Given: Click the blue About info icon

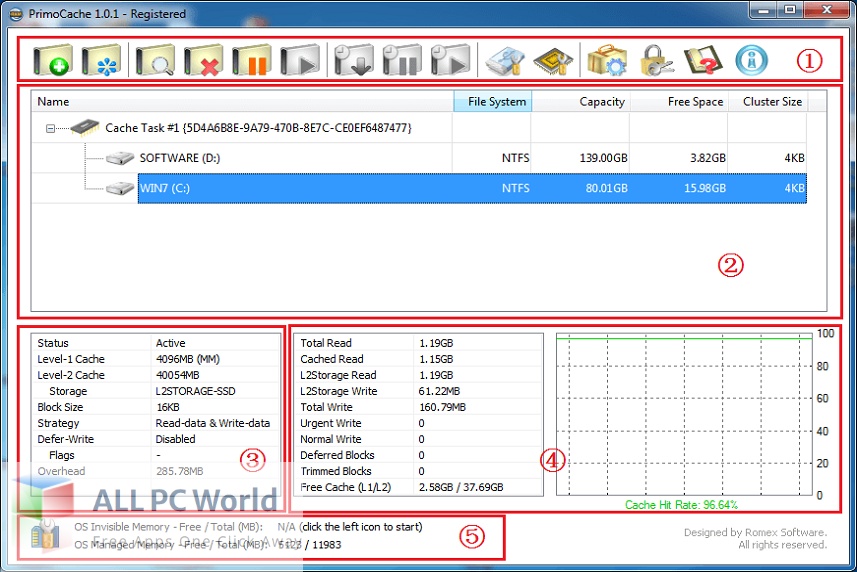Looking at the screenshot, I should (x=752, y=60).
